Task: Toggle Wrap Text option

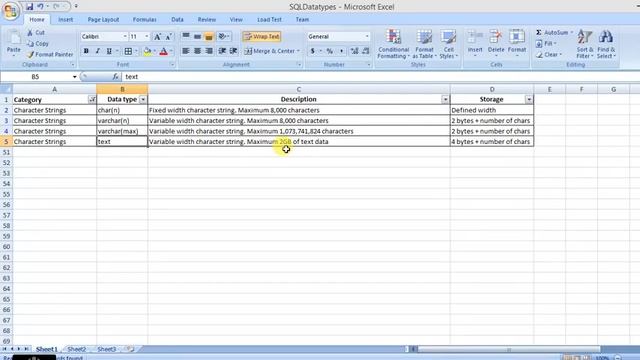Action: [x=262, y=36]
